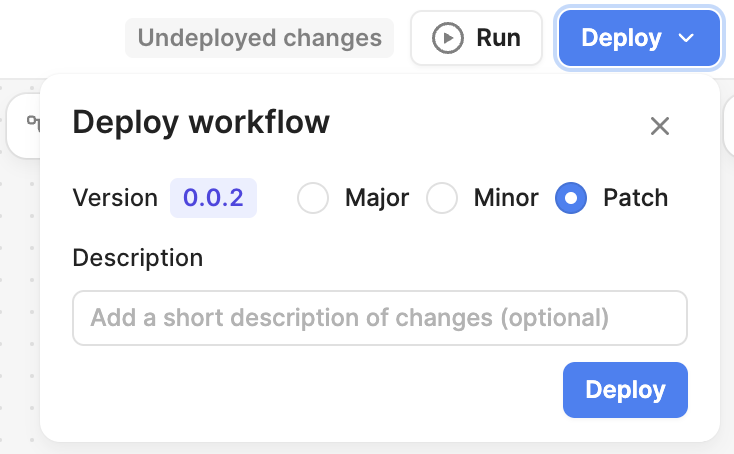Click the 'Major' radio label text

coord(377,198)
